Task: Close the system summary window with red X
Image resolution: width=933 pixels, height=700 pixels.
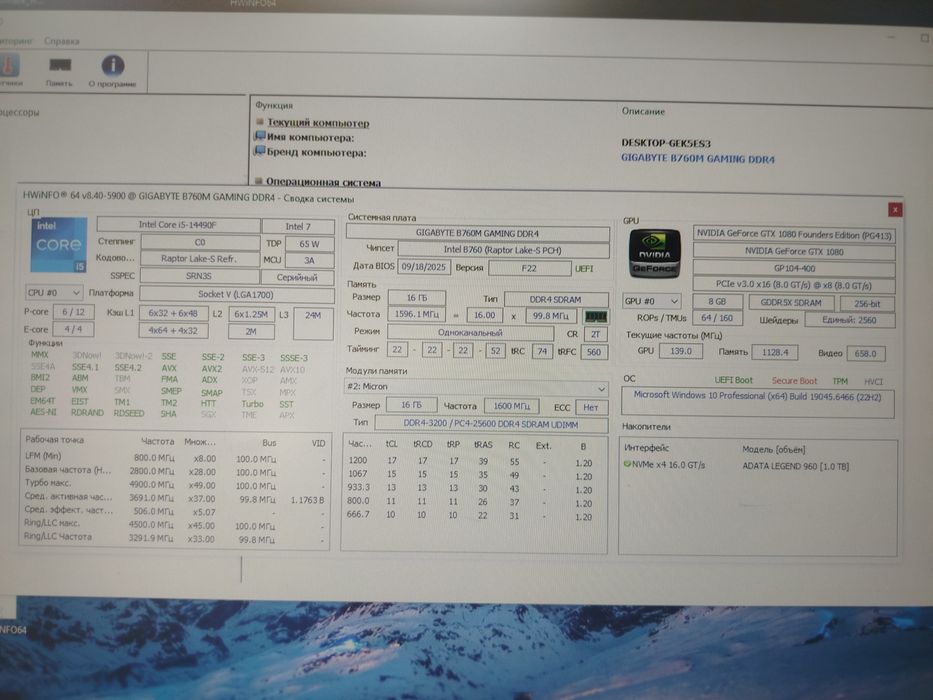Action: click(894, 210)
